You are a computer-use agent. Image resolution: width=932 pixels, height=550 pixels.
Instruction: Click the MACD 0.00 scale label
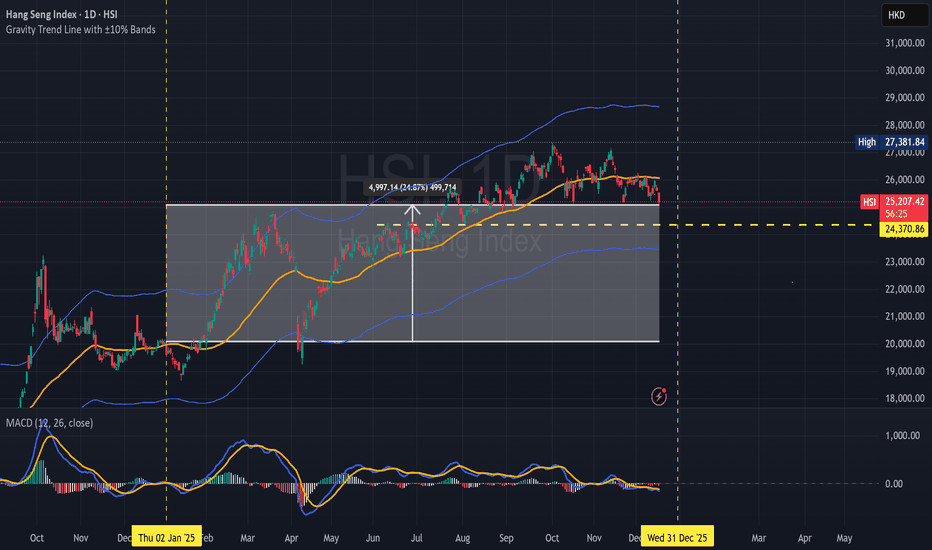click(x=896, y=484)
